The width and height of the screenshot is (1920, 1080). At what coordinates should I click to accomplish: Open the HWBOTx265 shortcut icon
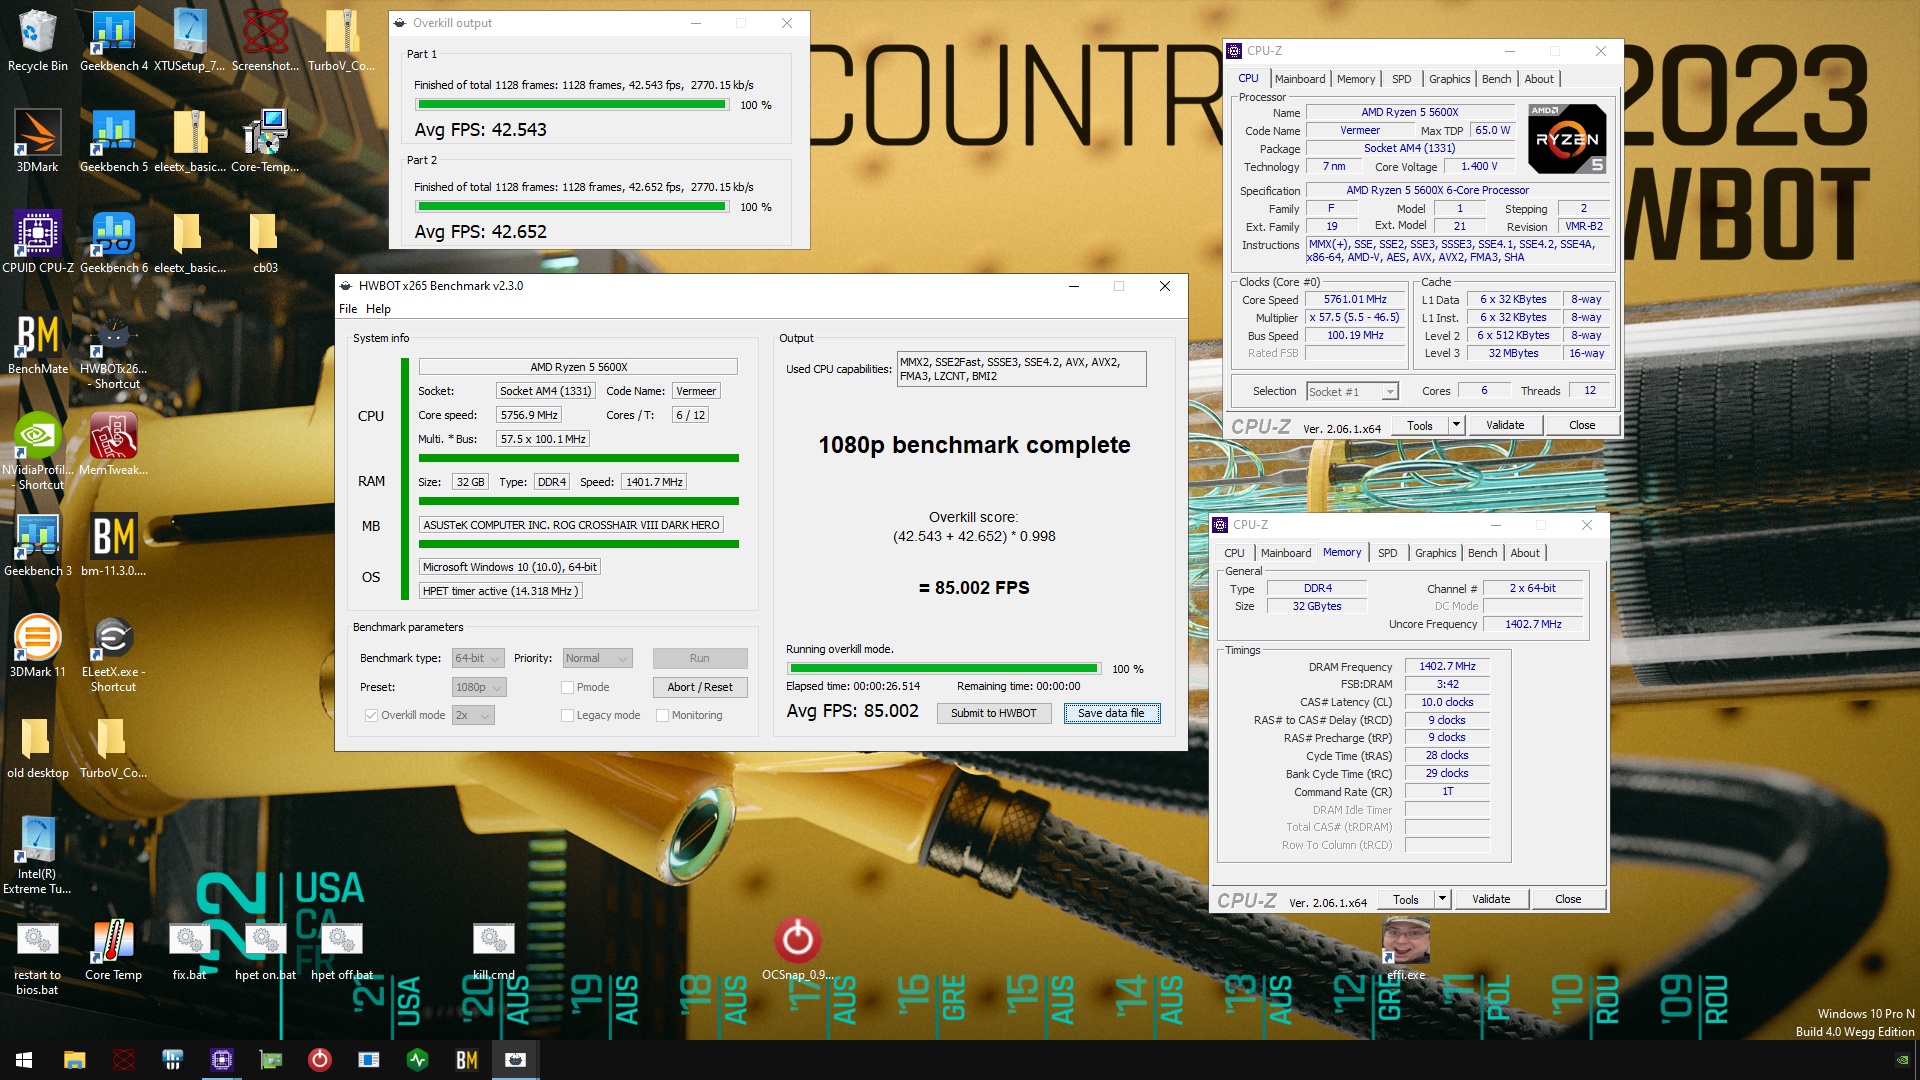[113, 350]
